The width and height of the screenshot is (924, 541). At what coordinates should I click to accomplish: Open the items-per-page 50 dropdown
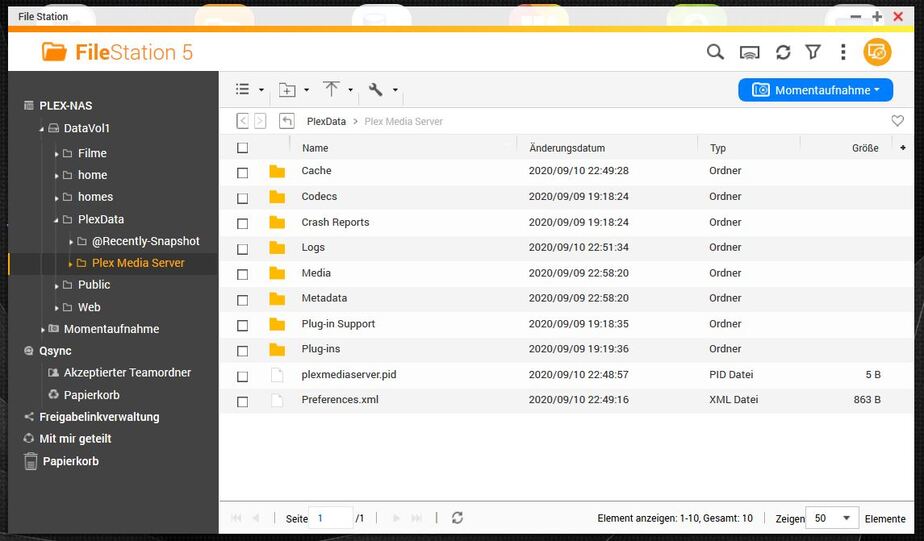[831, 518]
